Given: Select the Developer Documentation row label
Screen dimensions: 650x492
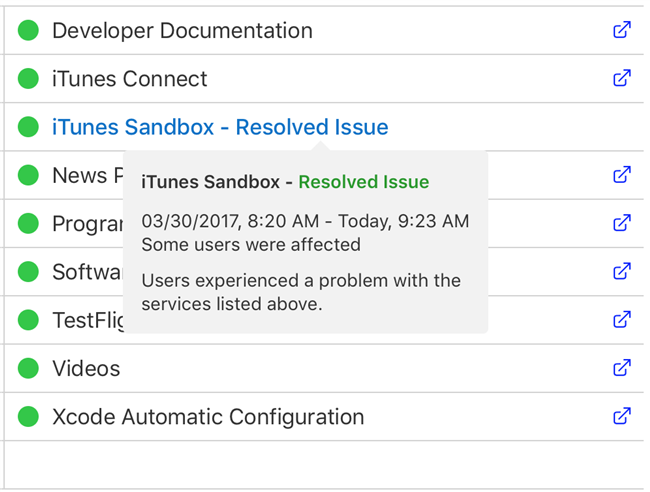Looking at the screenshot, I should [x=182, y=31].
